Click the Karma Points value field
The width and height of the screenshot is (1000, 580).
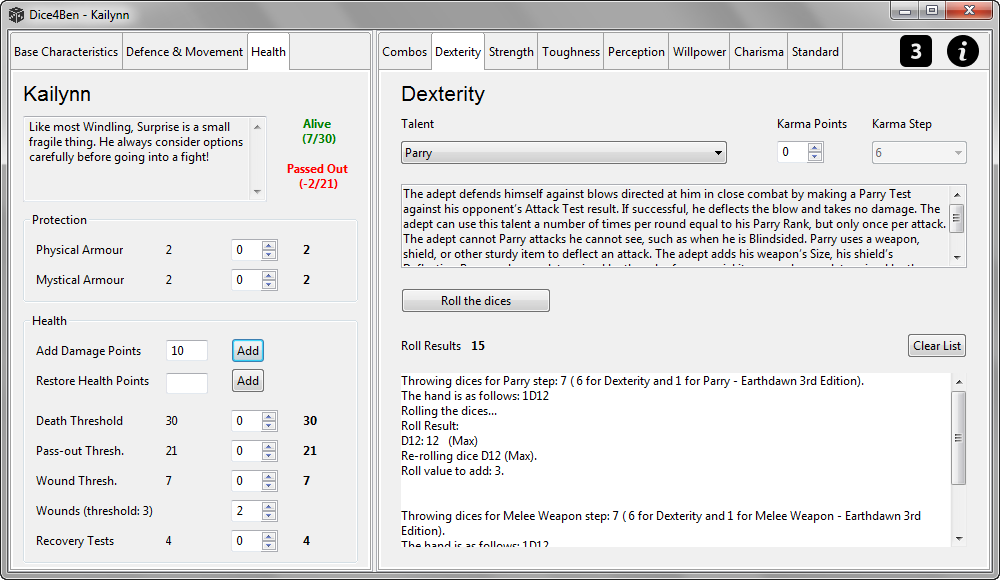point(792,152)
